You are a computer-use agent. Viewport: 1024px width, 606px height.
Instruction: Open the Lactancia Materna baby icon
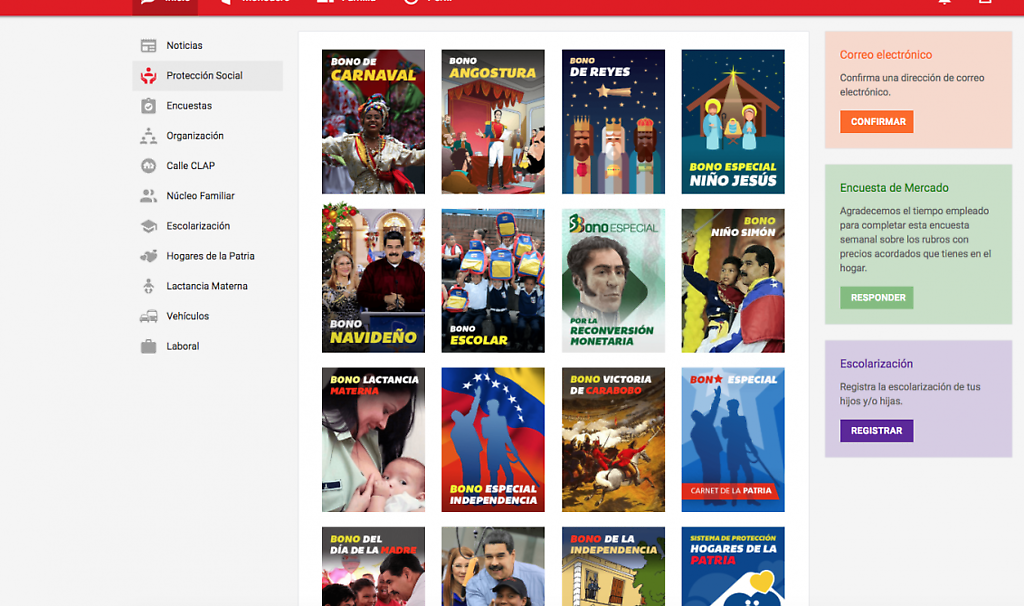click(x=148, y=286)
